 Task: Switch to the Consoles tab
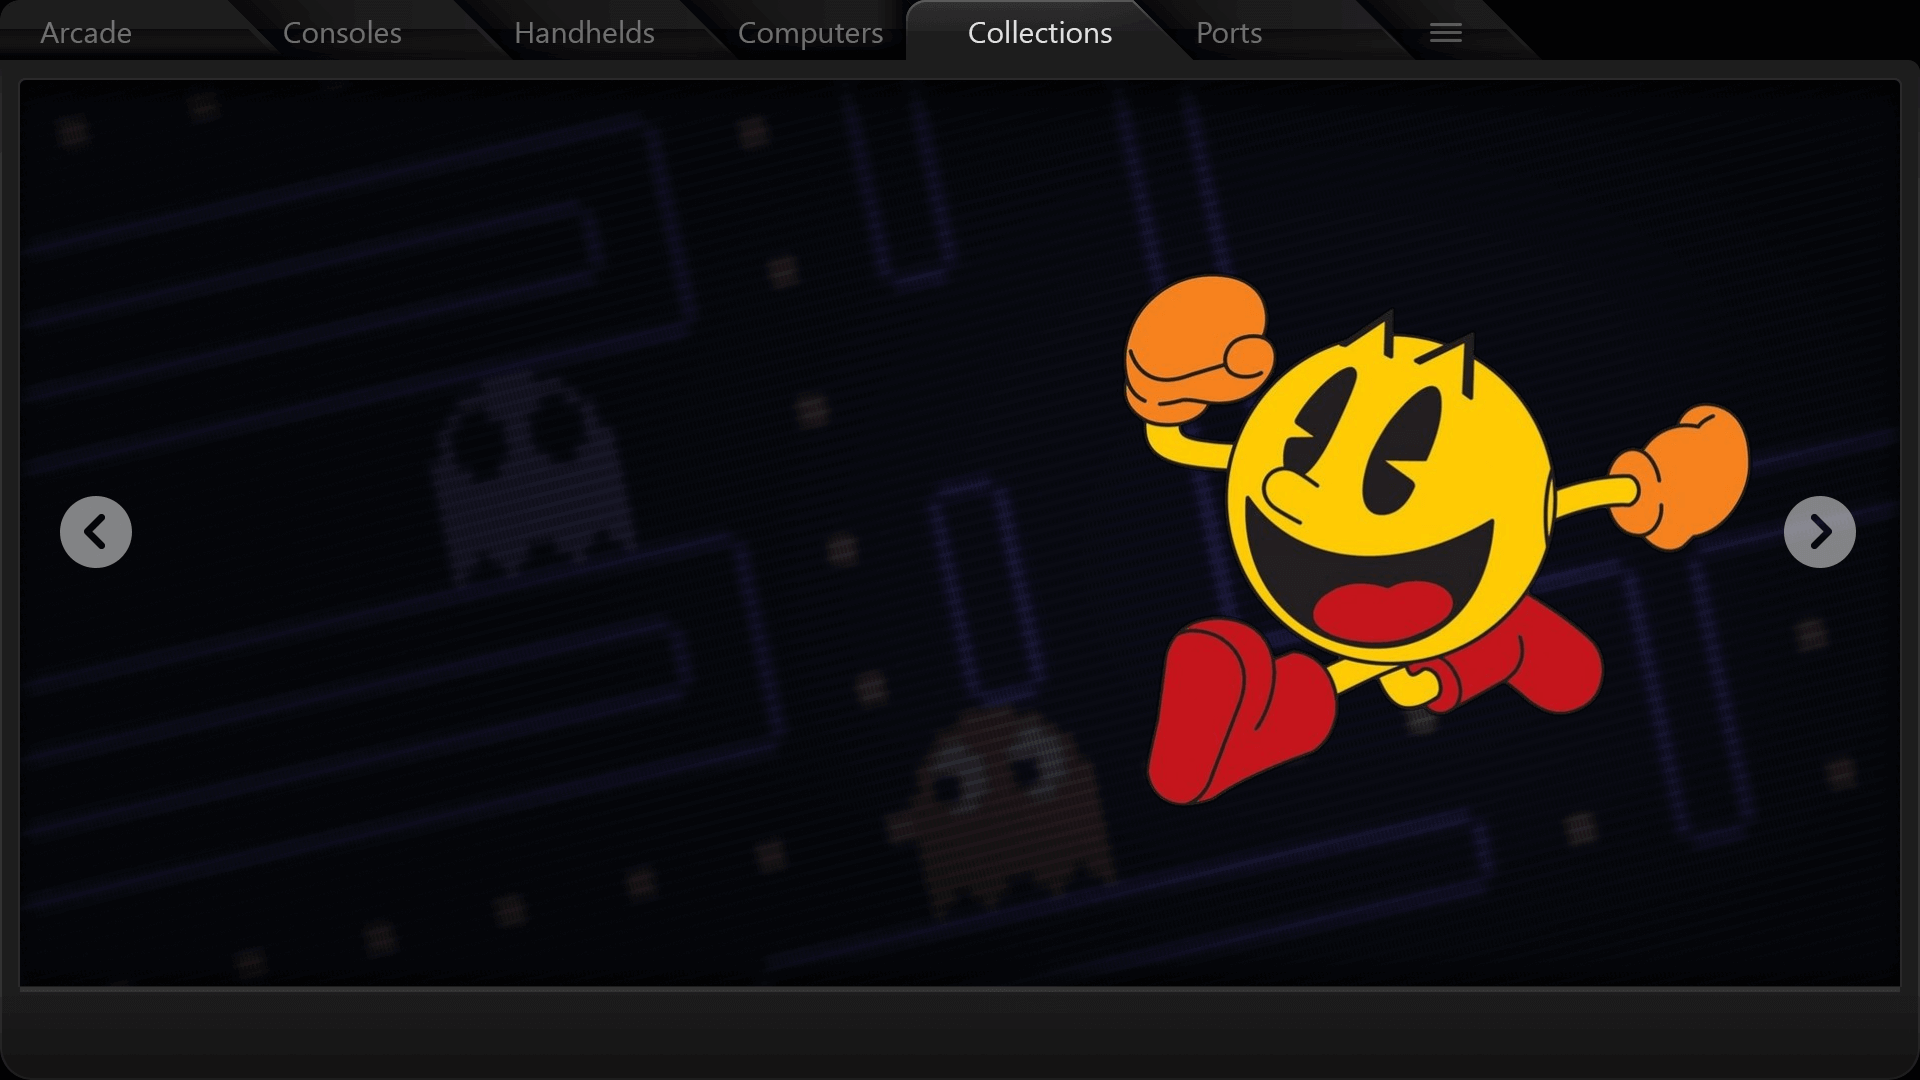[341, 32]
